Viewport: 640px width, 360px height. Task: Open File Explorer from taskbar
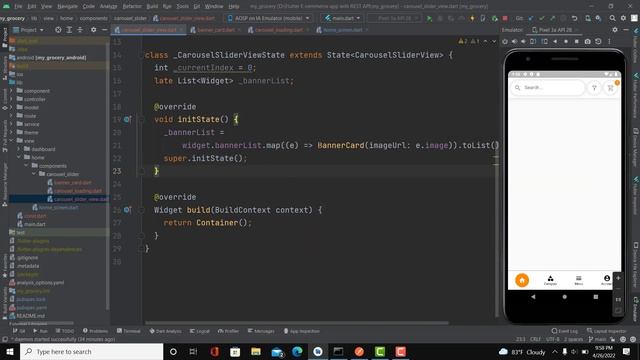[256, 352]
